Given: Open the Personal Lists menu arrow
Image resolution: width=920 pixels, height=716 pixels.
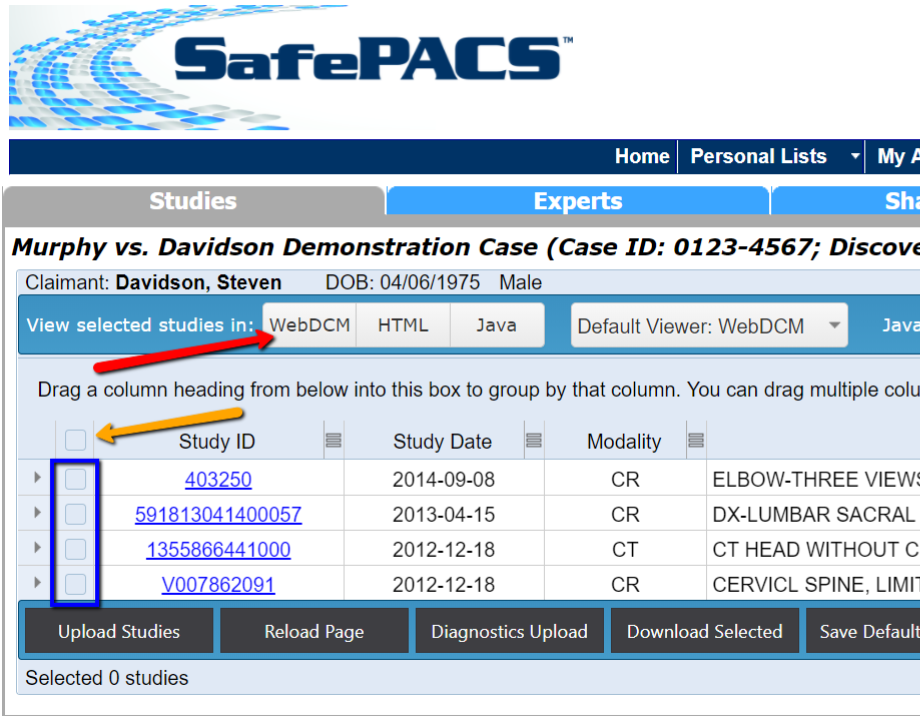Looking at the screenshot, I should pos(855,156).
